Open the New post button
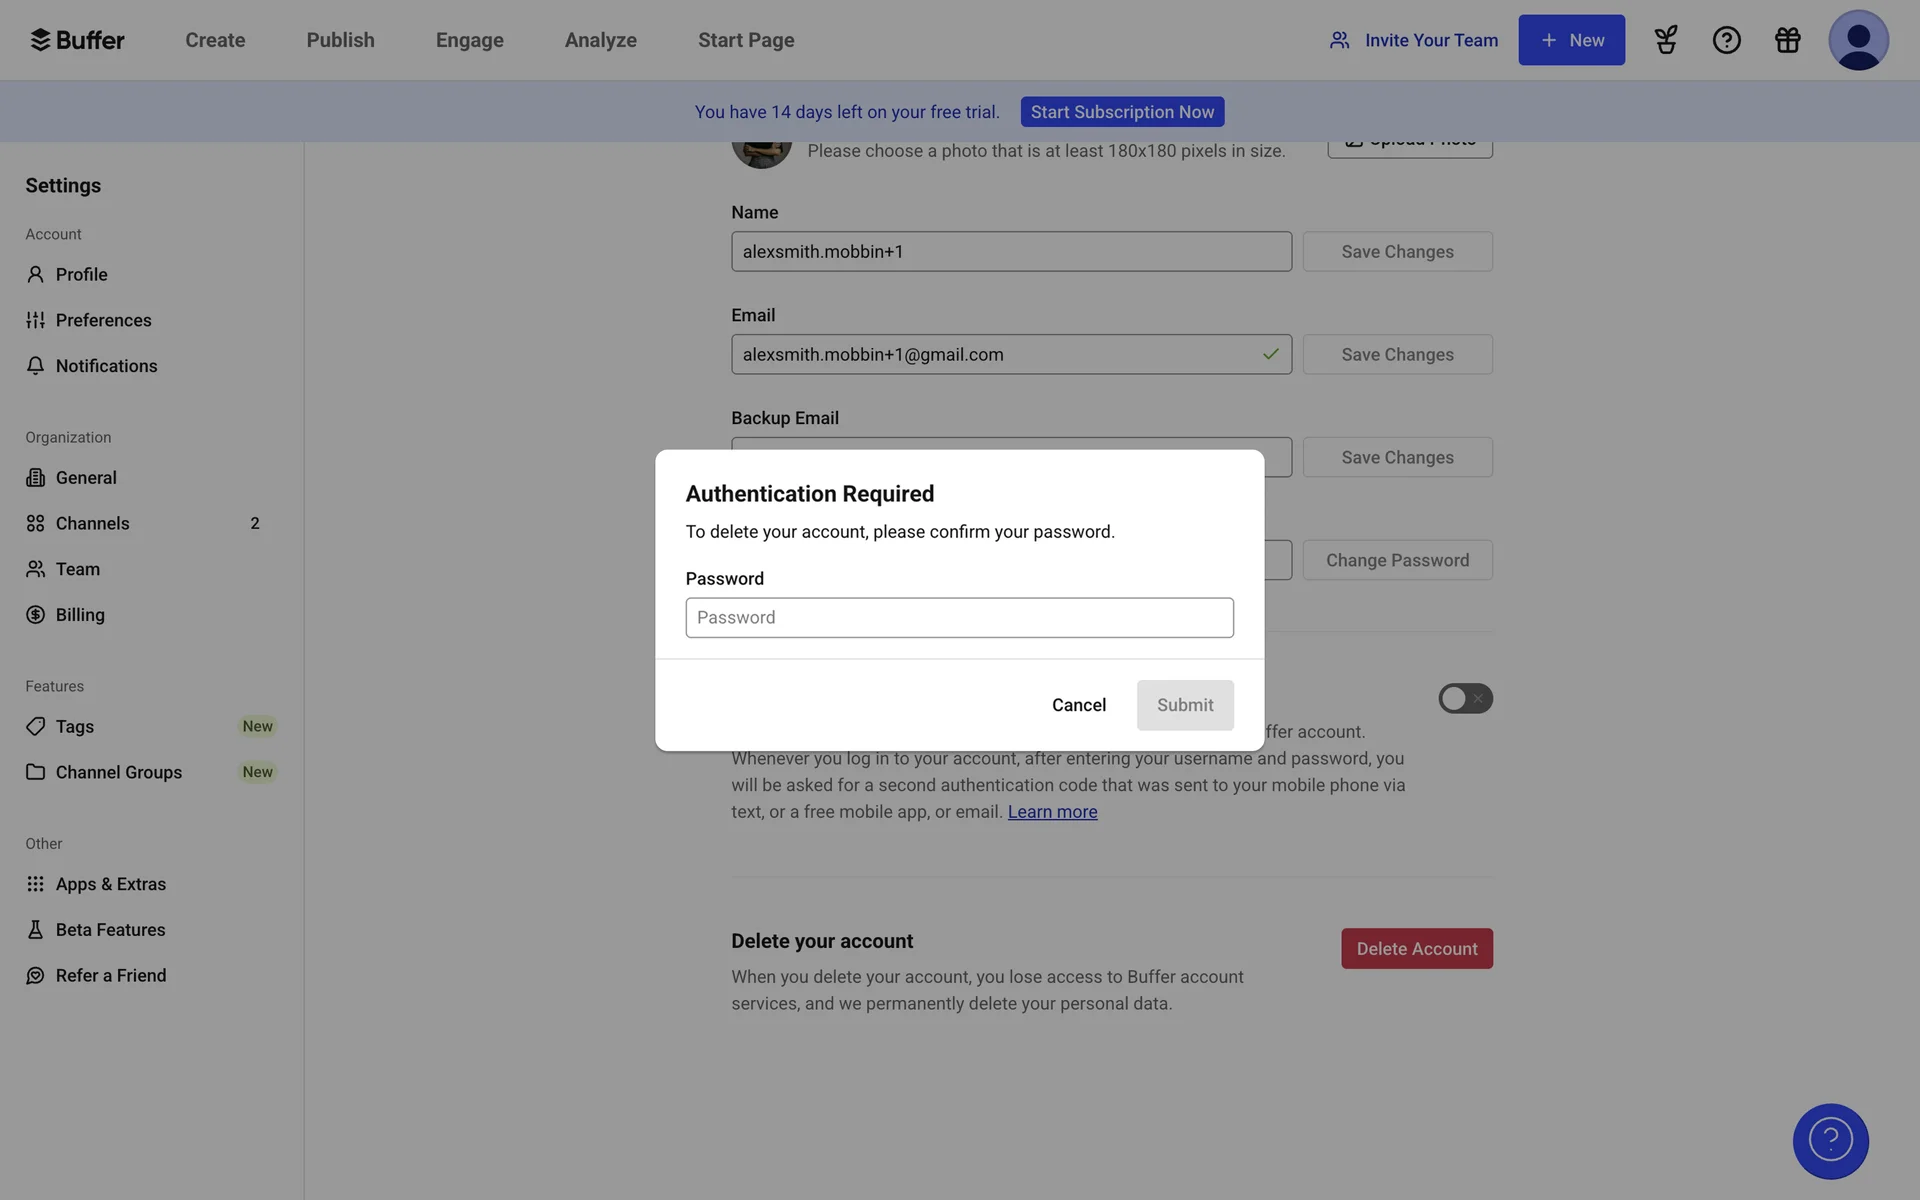The width and height of the screenshot is (1920, 1200). click(x=1571, y=40)
